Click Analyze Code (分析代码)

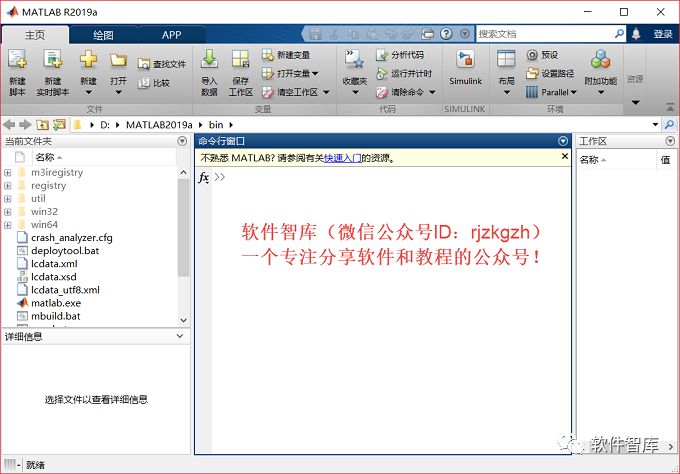[400, 55]
